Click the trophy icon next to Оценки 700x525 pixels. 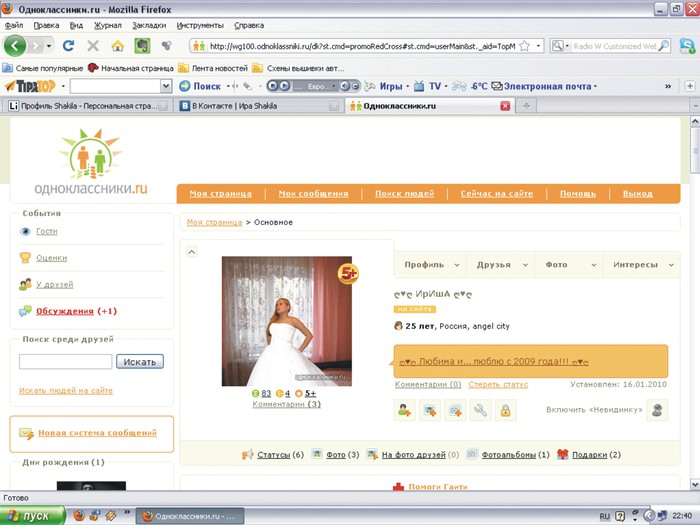tap(25, 258)
